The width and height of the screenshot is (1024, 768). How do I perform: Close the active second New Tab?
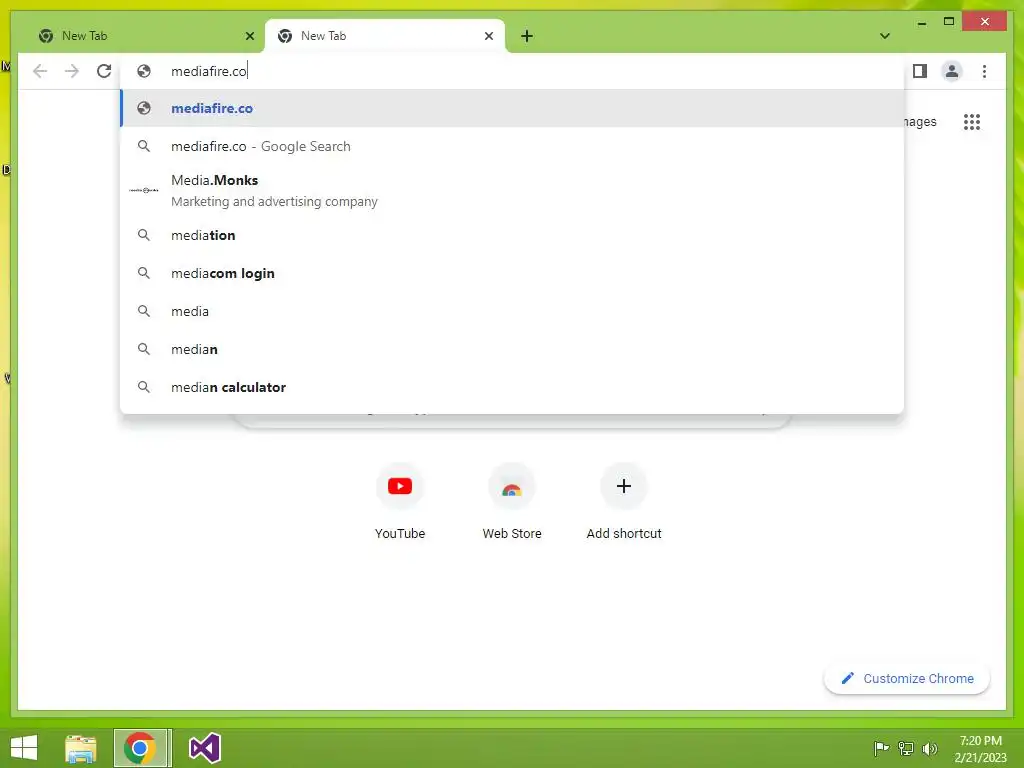tap(488, 36)
